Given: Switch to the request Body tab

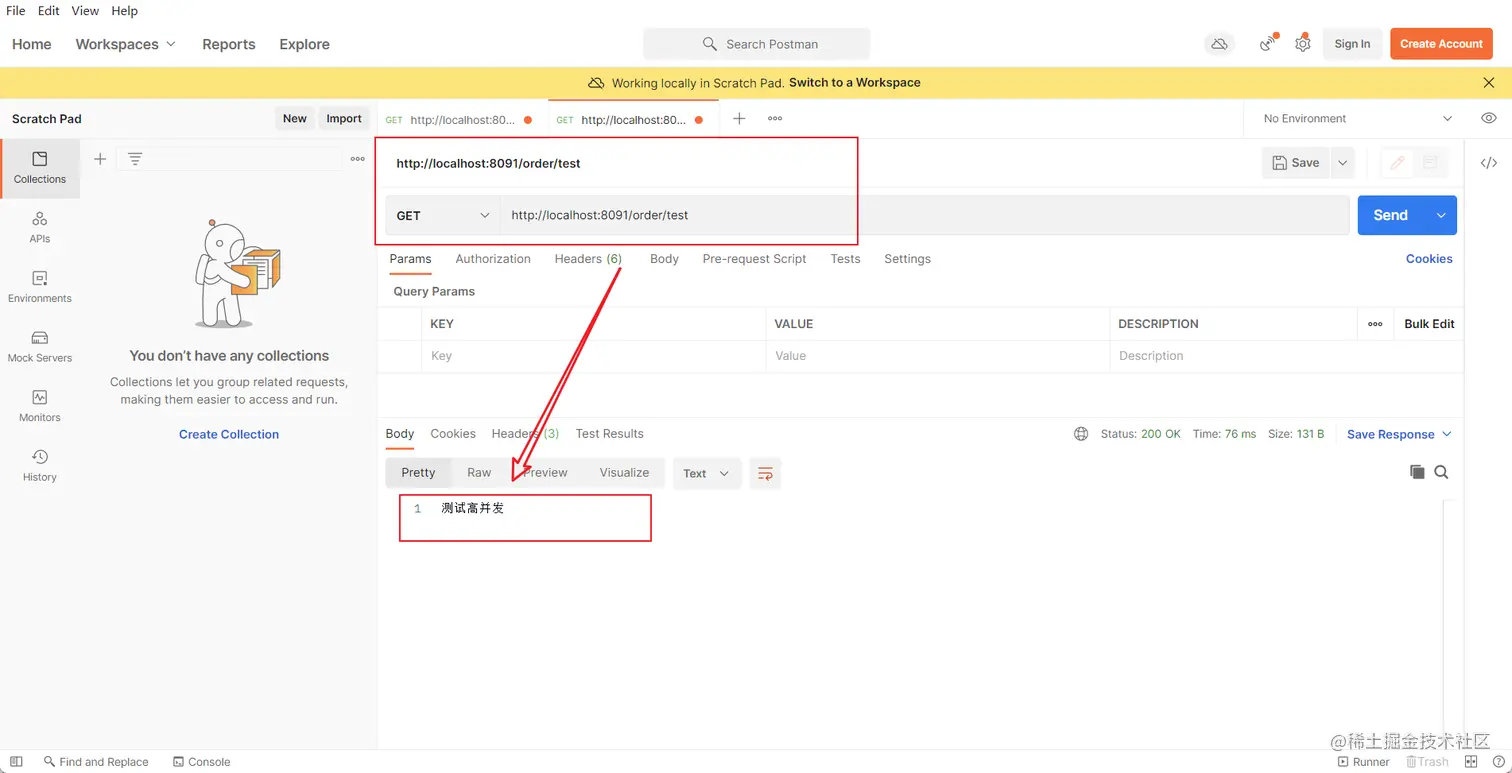Looking at the screenshot, I should coord(664,259).
